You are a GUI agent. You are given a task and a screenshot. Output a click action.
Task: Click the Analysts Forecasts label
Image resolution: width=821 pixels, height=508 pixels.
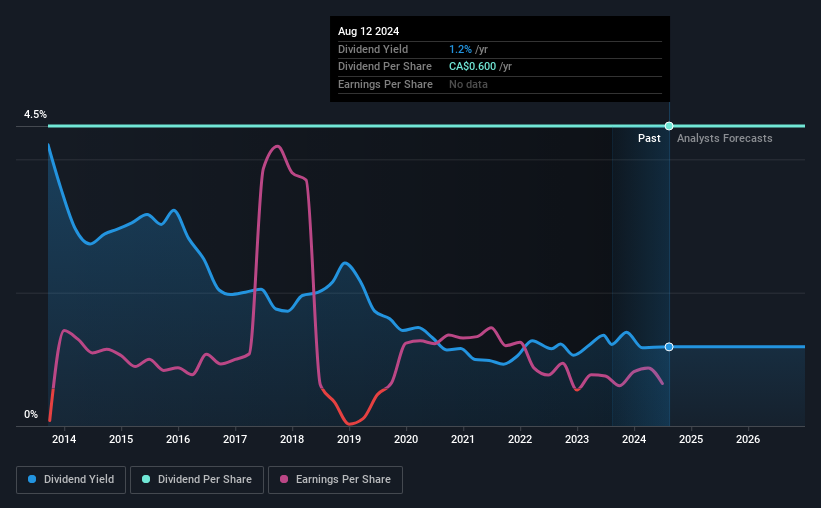pos(725,138)
